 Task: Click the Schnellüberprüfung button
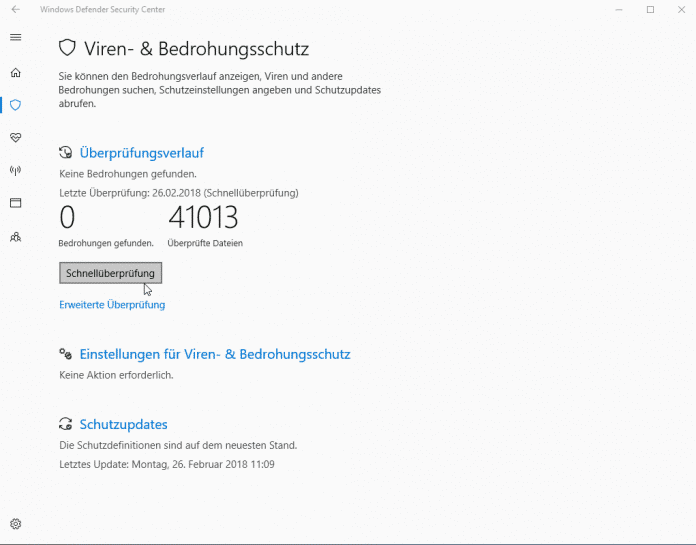click(x=110, y=272)
